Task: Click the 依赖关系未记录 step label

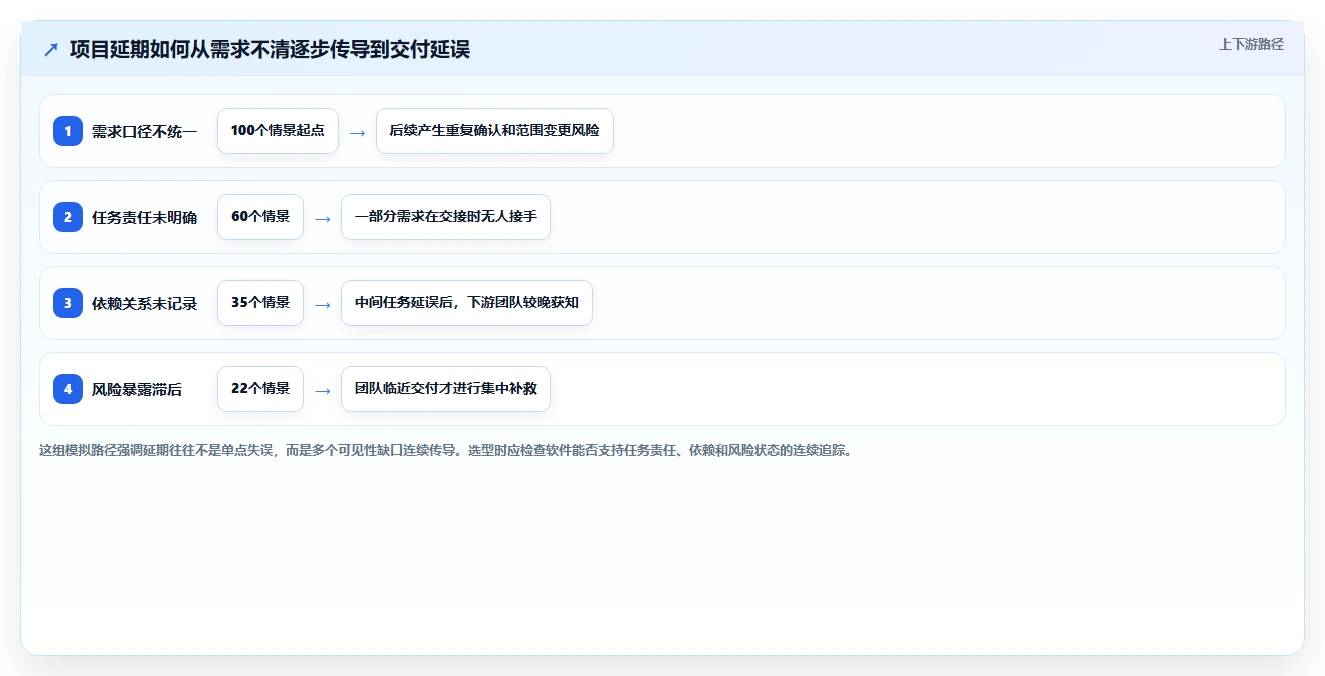Action: 144,303
